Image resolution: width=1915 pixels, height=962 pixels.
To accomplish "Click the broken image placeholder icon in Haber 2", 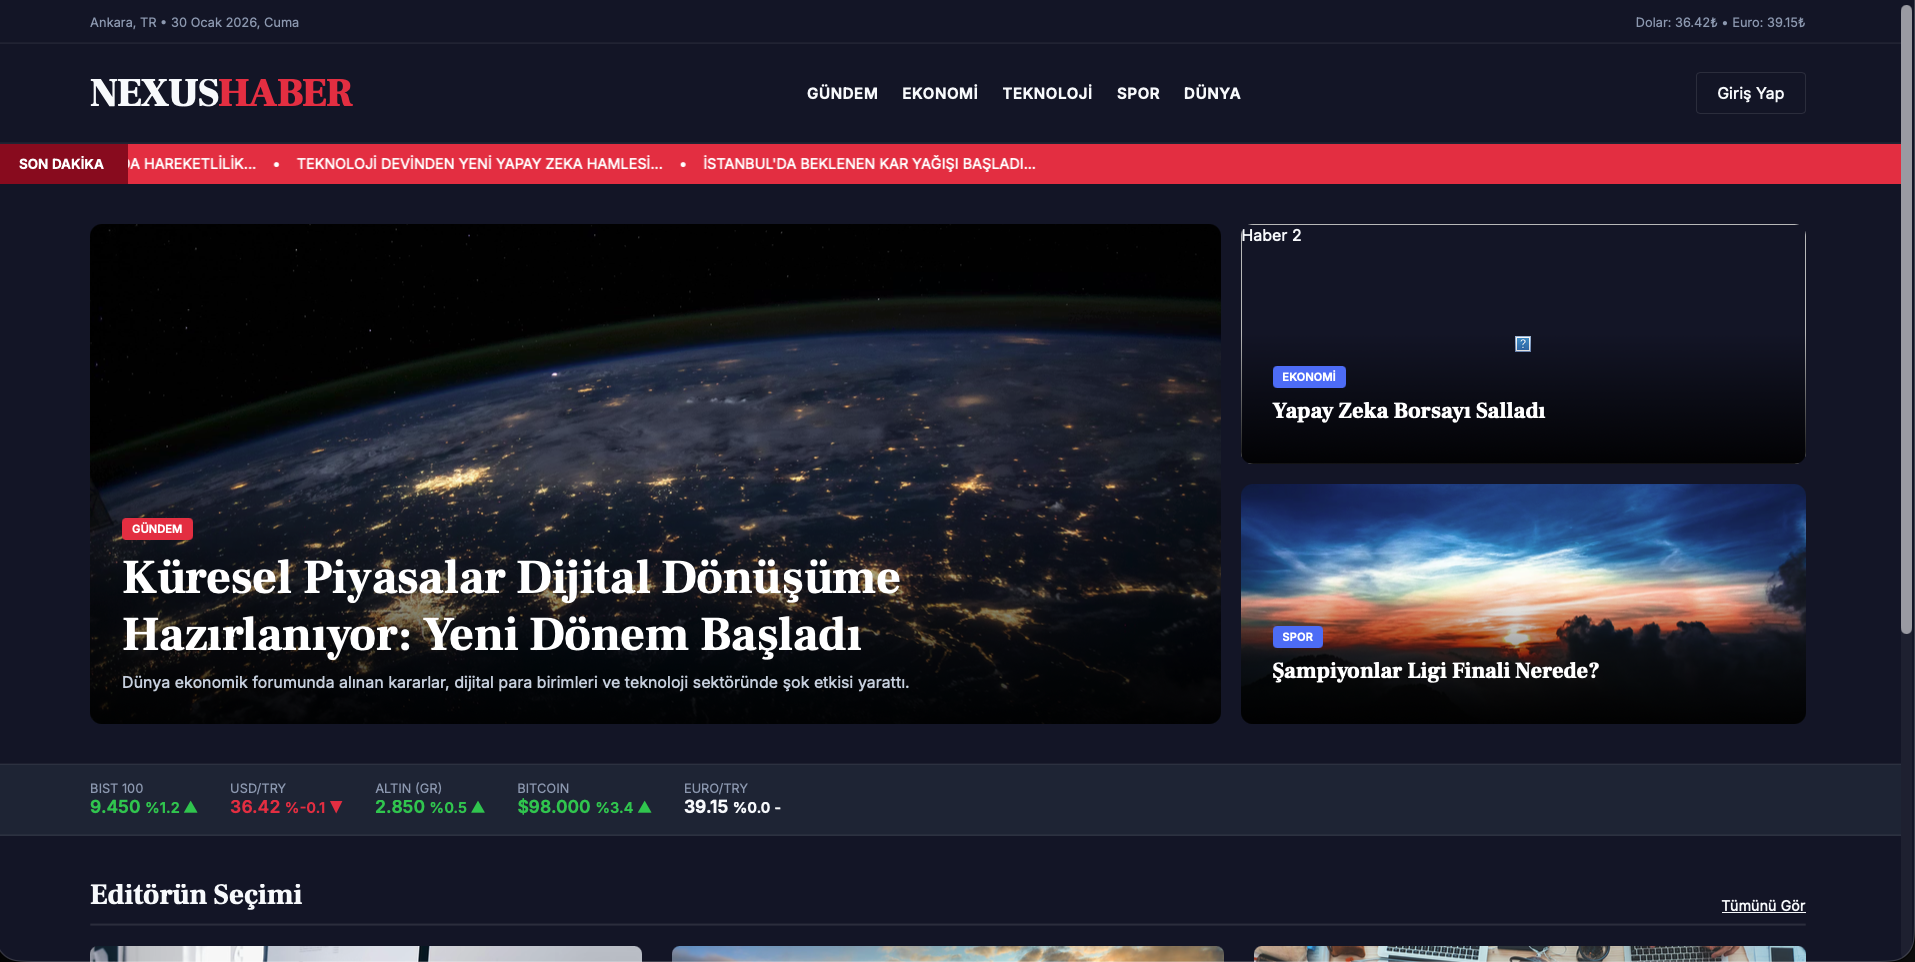I will click(1523, 344).
